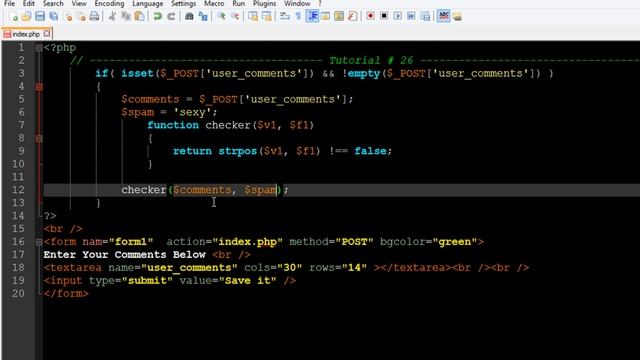Toggle show all characters pilcrow icon
This screenshot has height=360, width=640.
click(298, 16)
